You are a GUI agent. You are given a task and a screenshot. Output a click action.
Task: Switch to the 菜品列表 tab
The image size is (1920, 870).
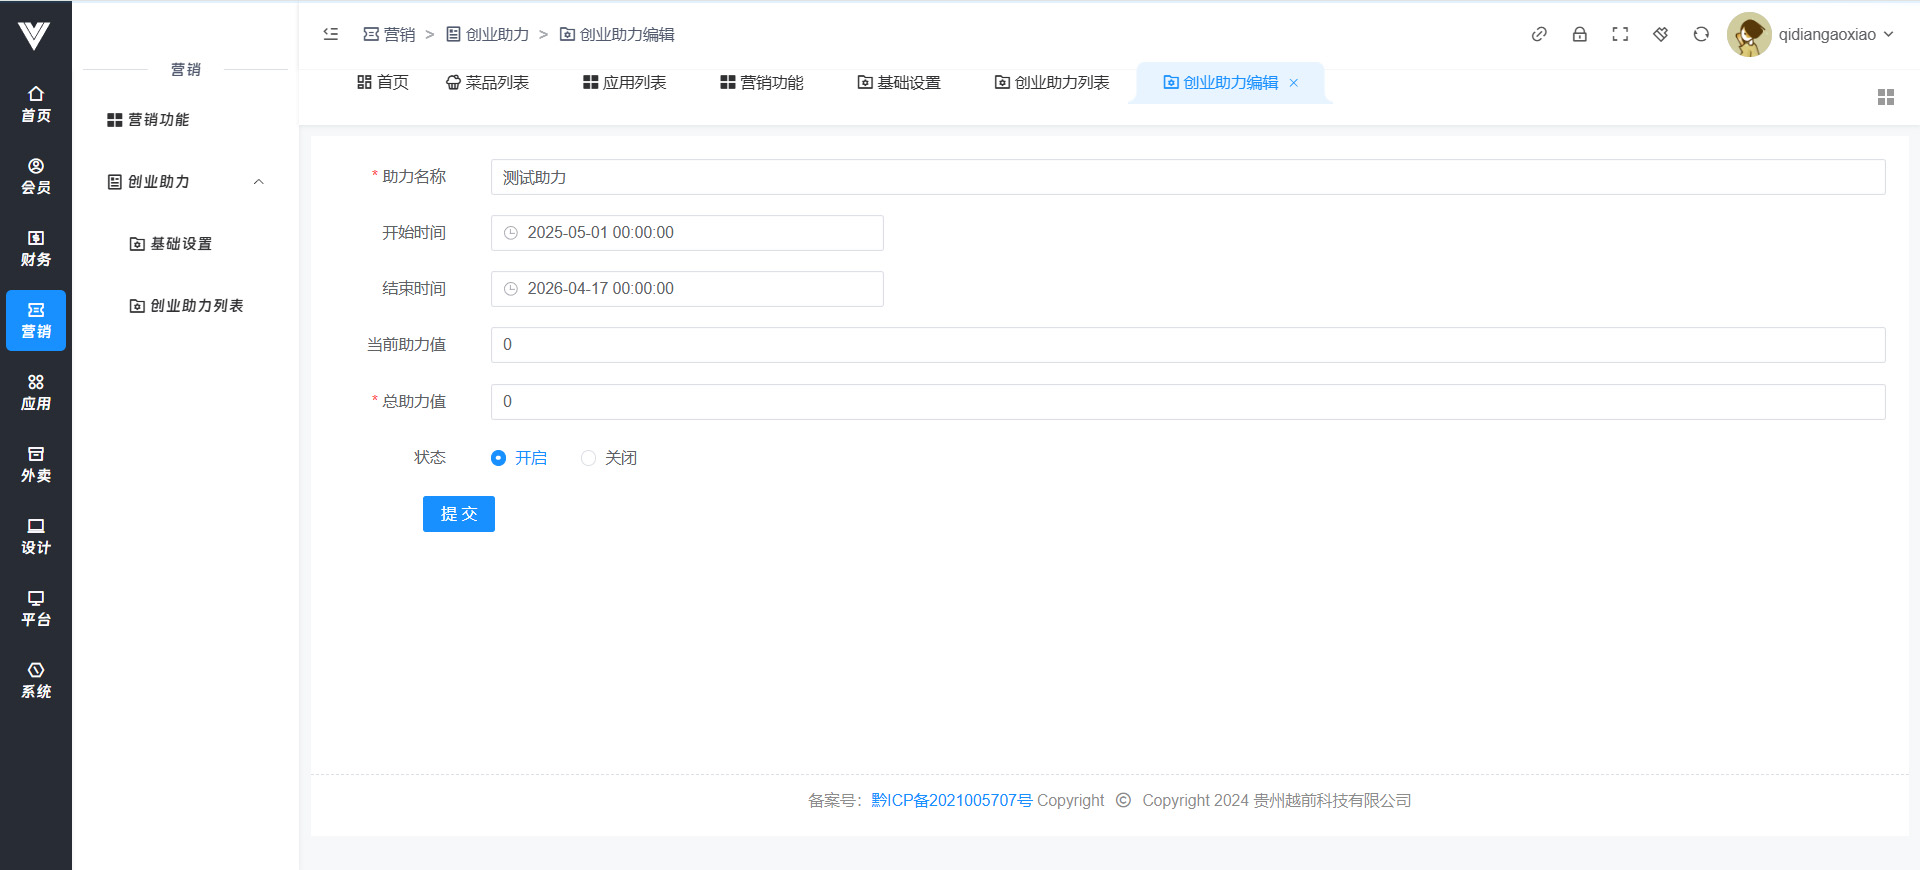pos(487,83)
